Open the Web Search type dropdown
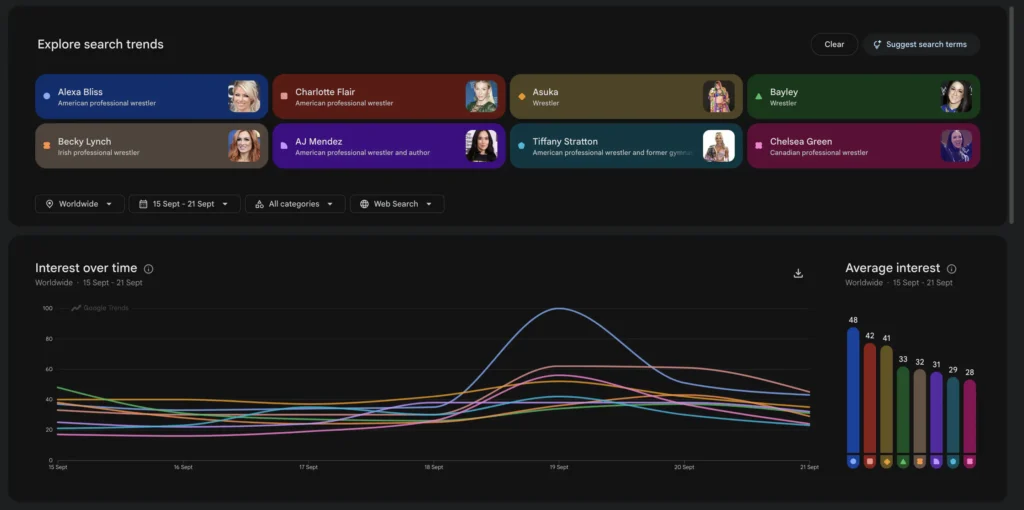Image resolution: width=1024 pixels, height=510 pixels. [x=397, y=204]
